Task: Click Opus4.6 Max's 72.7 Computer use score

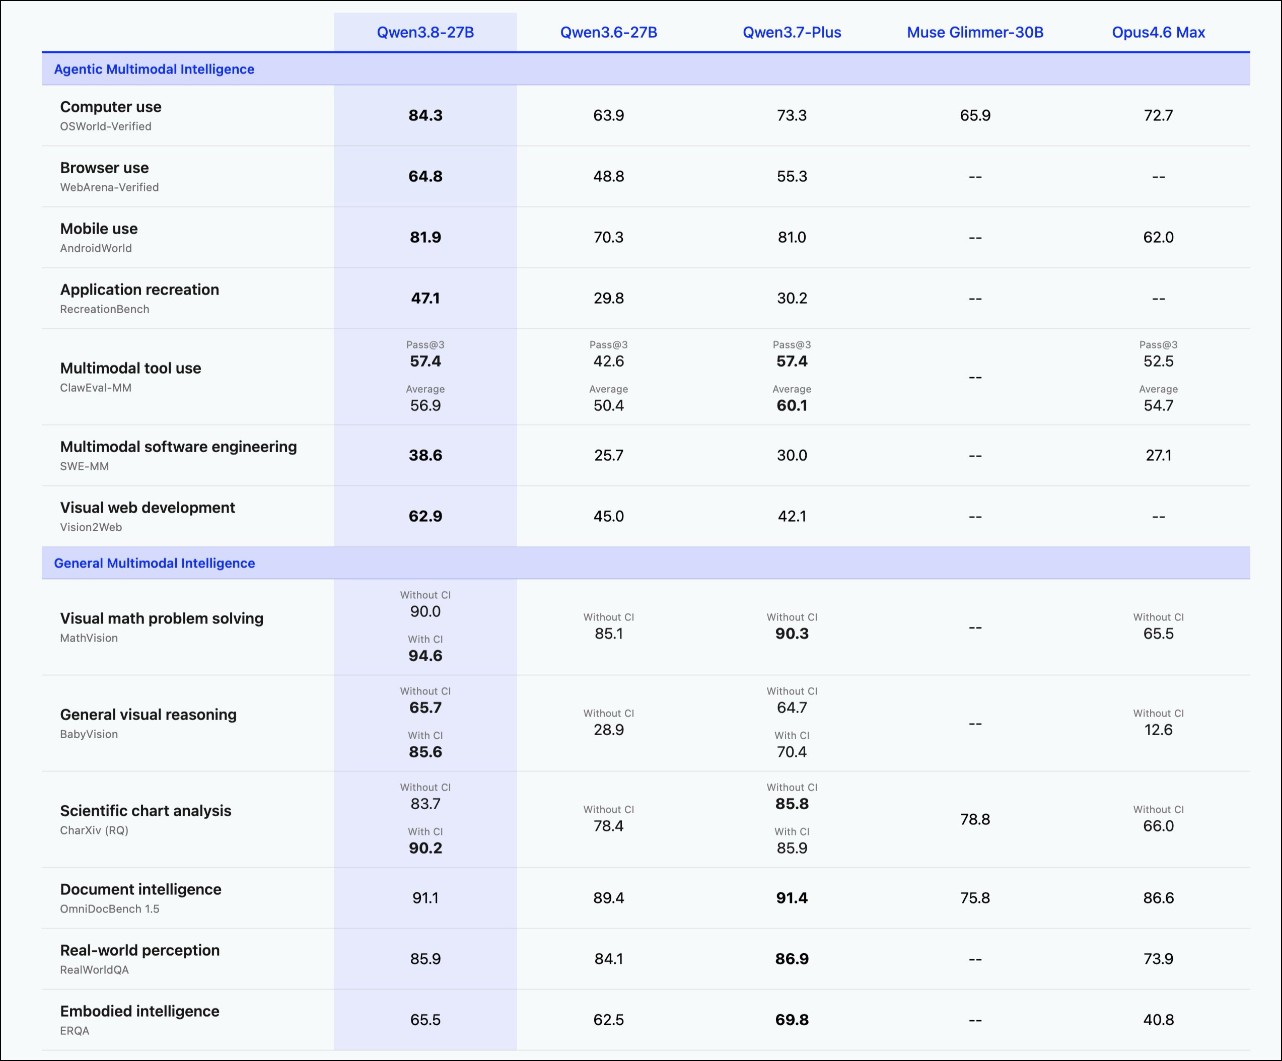Action: pos(1158,116)
